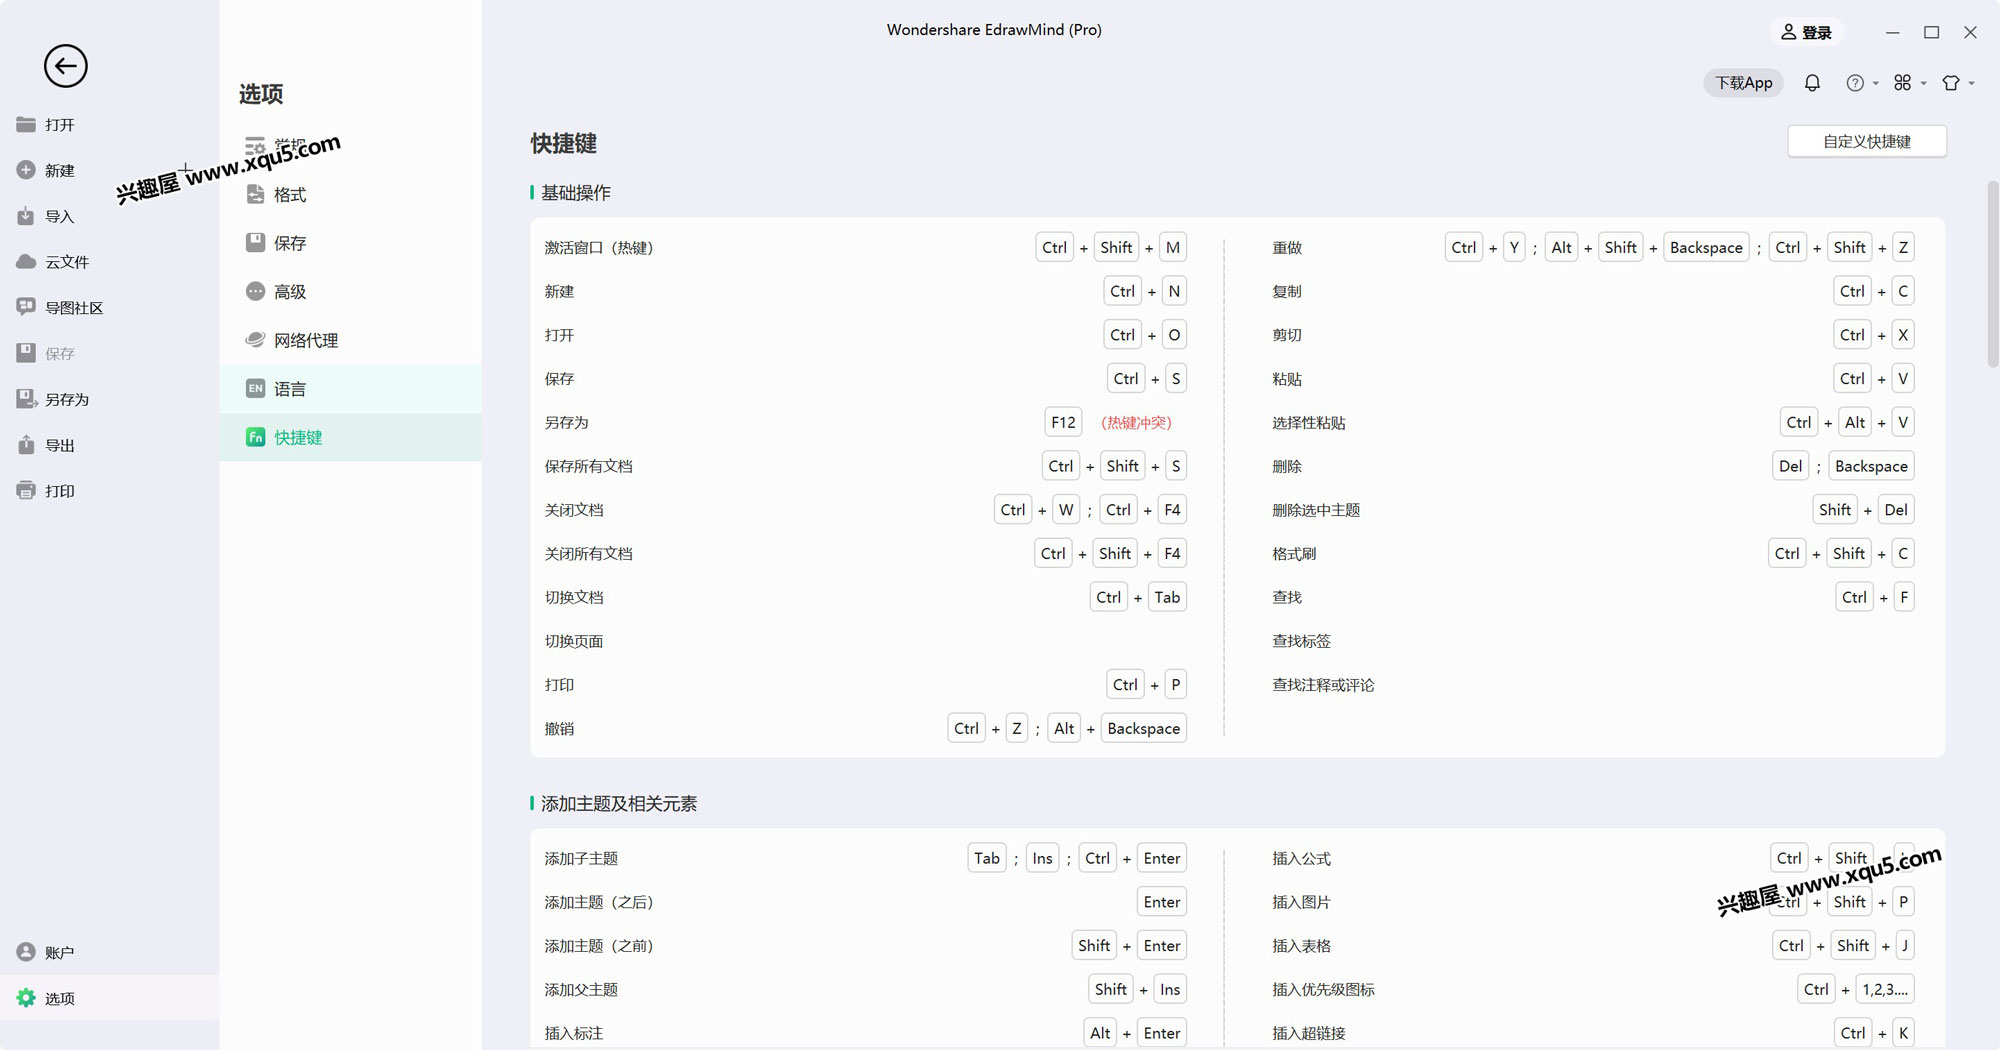Click the 重做 row label
This screenshot has width=2000, height=1050.
[1287, 247]
